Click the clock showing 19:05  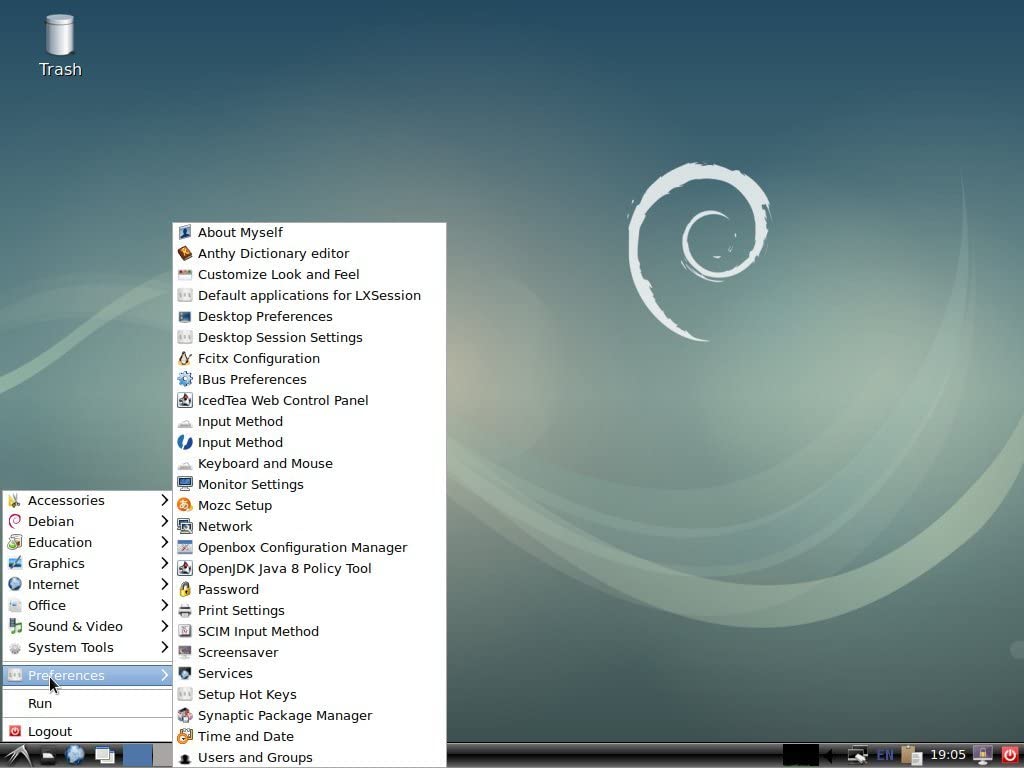[948, 755]
